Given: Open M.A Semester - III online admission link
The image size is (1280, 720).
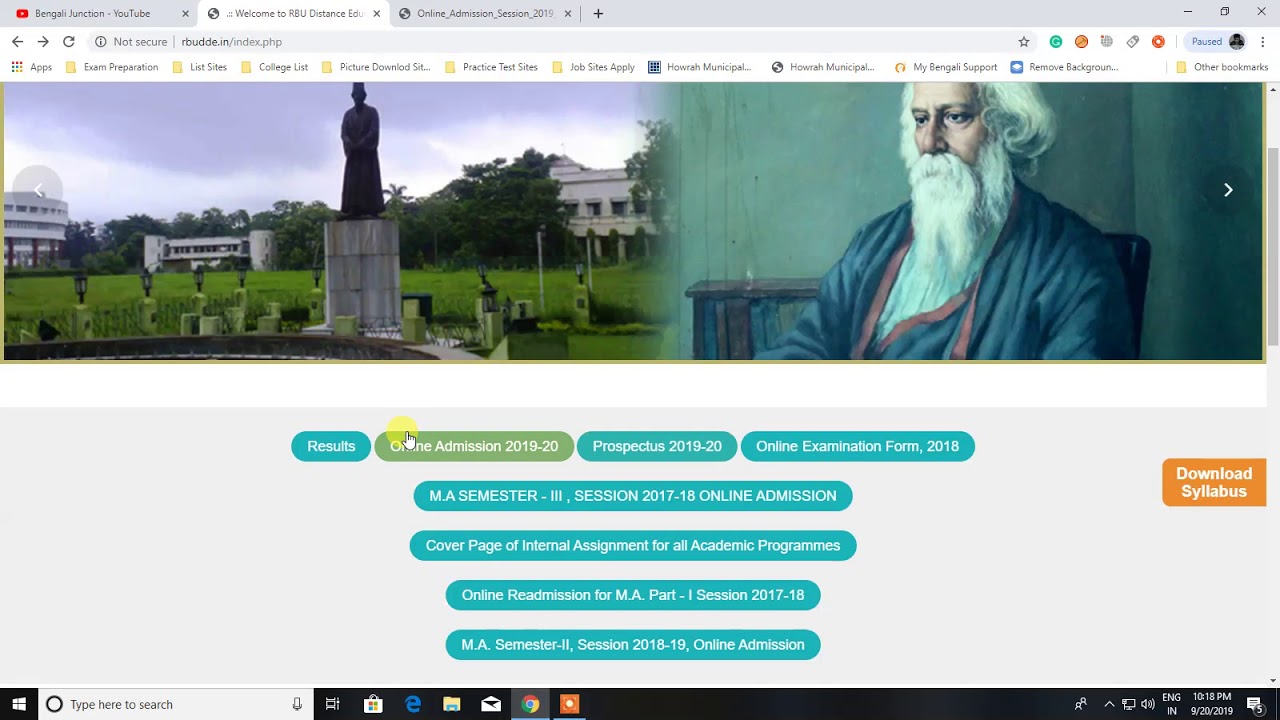Looking at the screenshot, I should (x=633, y=496).
